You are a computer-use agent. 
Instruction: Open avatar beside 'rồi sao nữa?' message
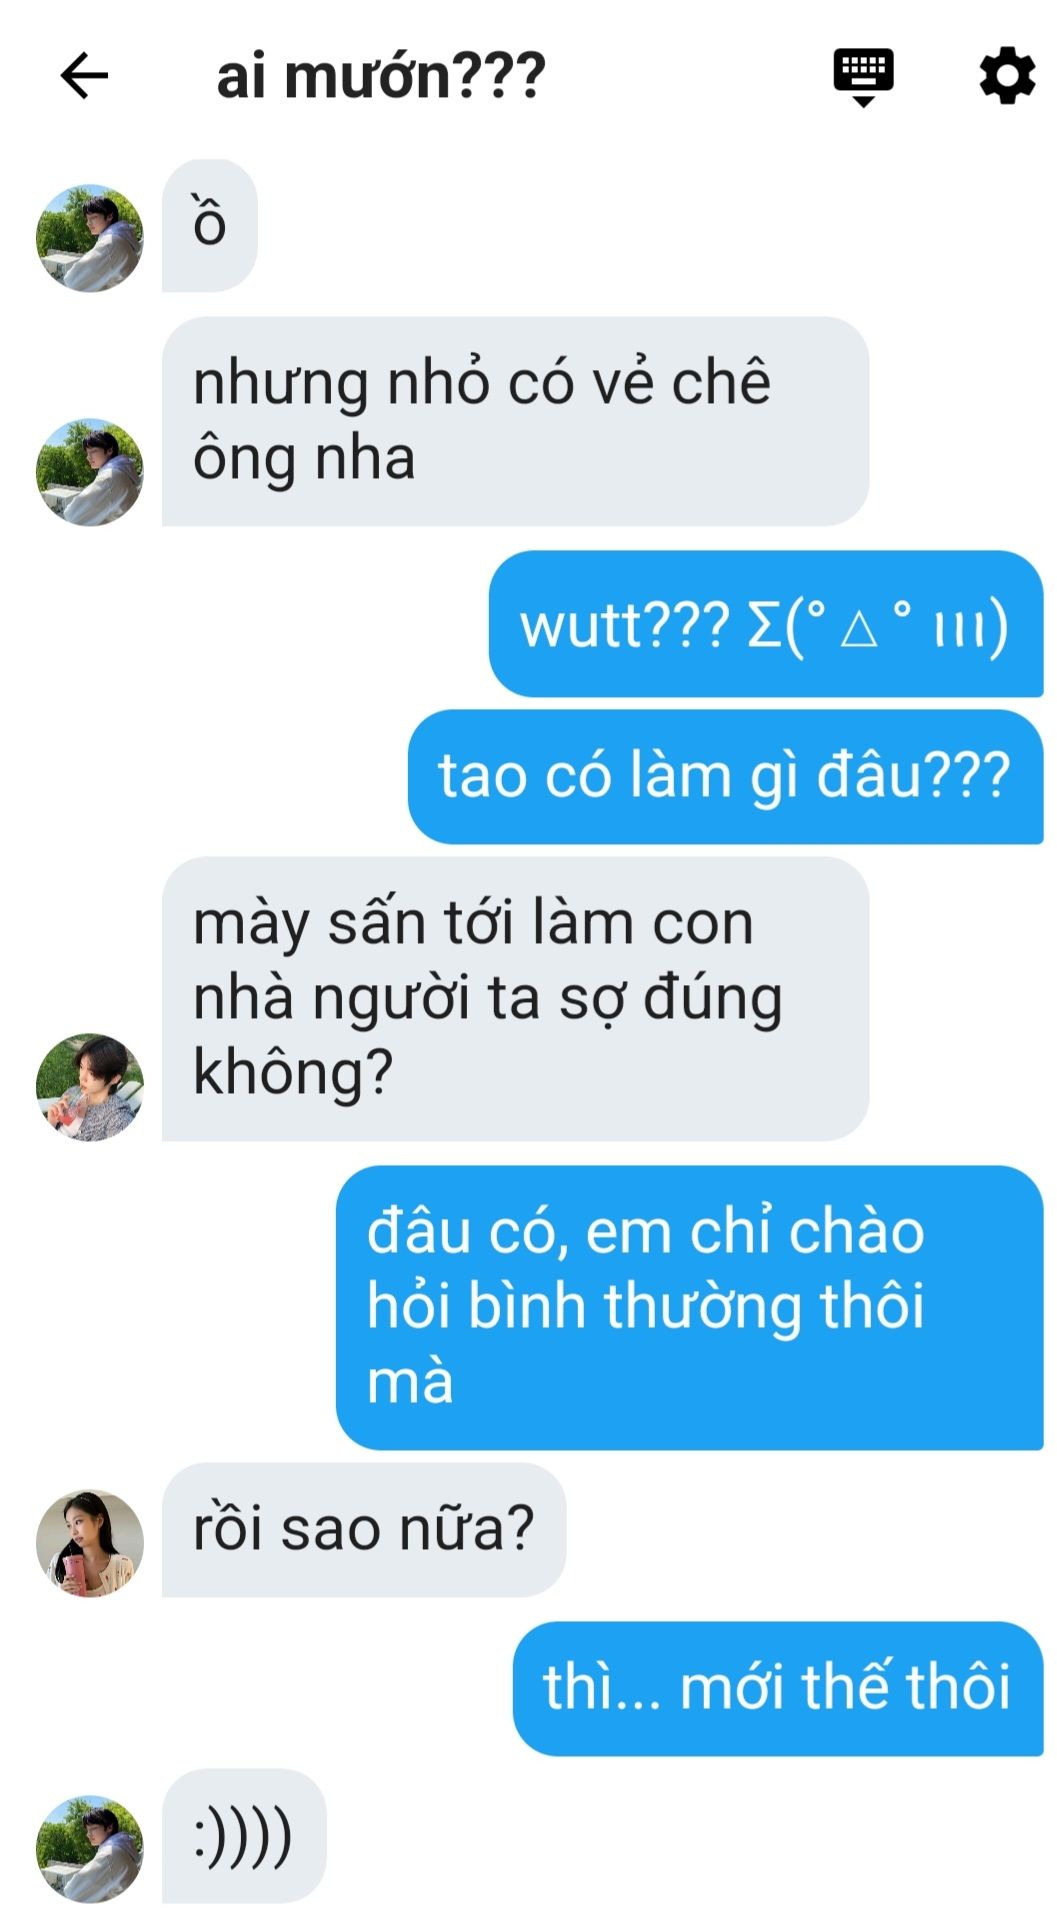[x=90, y=1543]
